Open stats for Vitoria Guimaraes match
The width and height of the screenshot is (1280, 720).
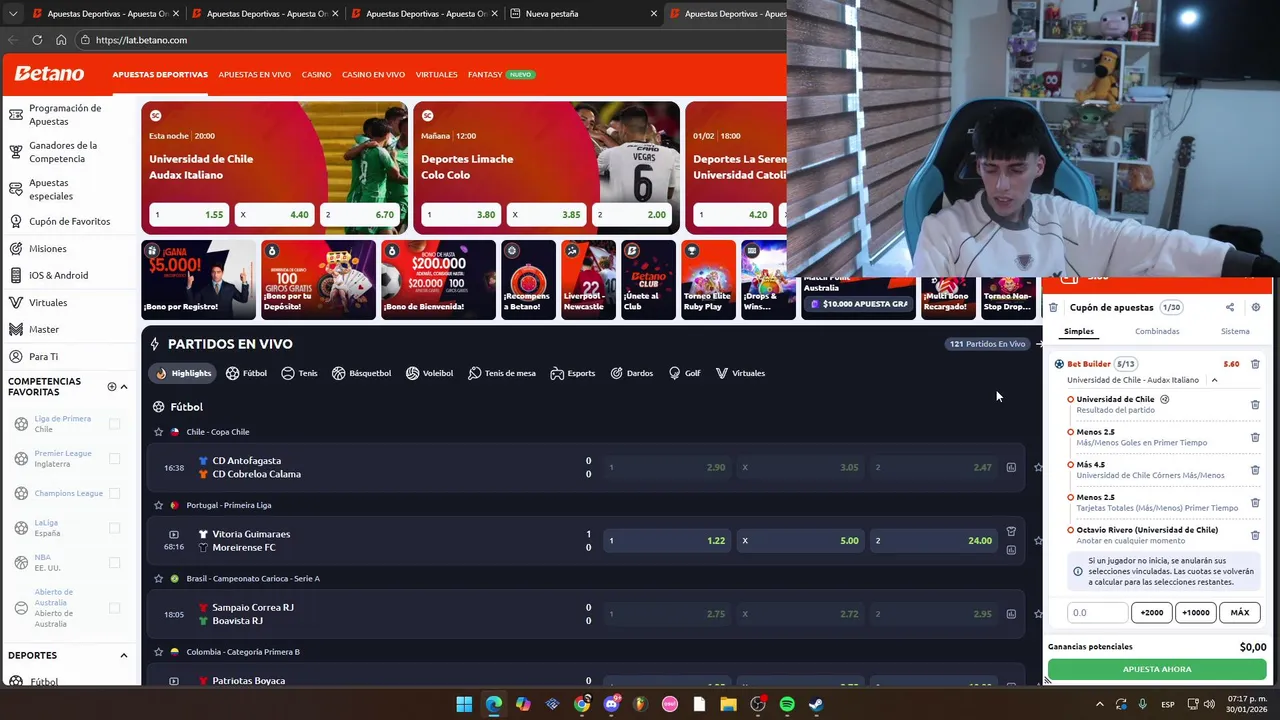click(x=1011, y=549)
